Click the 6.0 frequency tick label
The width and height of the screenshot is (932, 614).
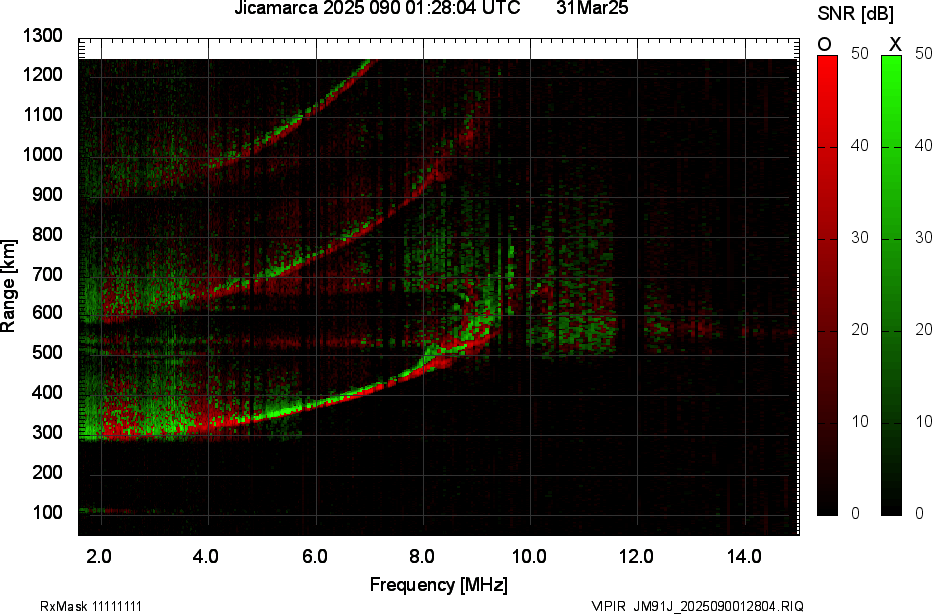click(314, 556)
